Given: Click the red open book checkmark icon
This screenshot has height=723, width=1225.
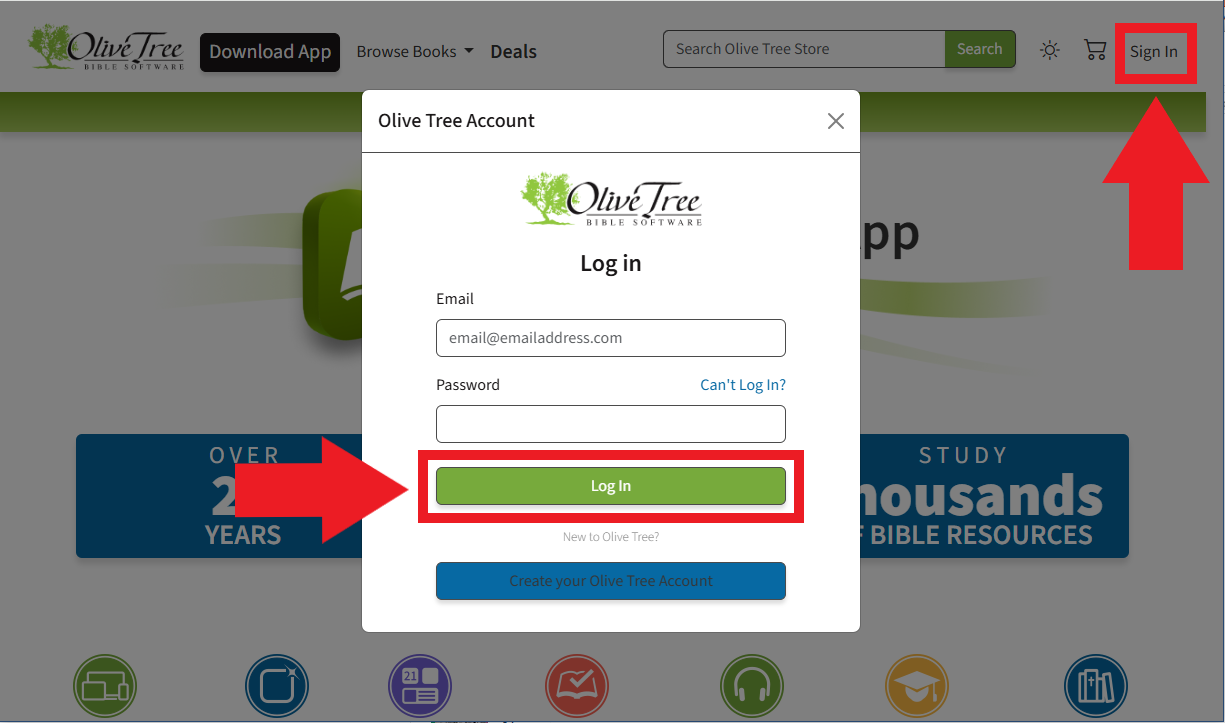Looking at the screenshot, I should [577, 687].
